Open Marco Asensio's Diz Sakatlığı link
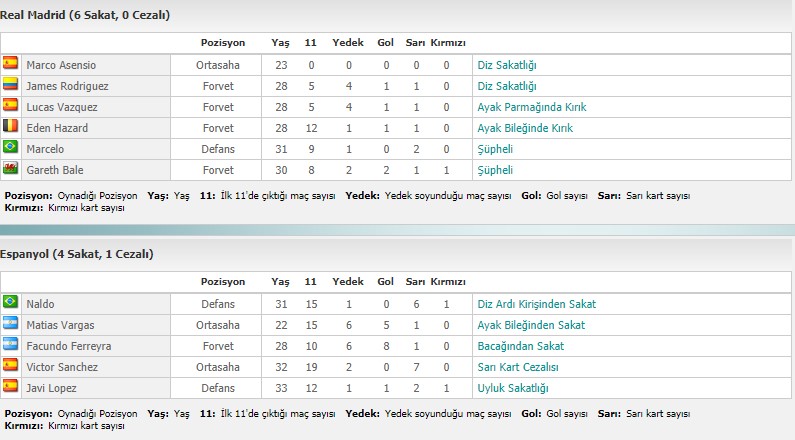Screen dimensions: 795x440 507,65
